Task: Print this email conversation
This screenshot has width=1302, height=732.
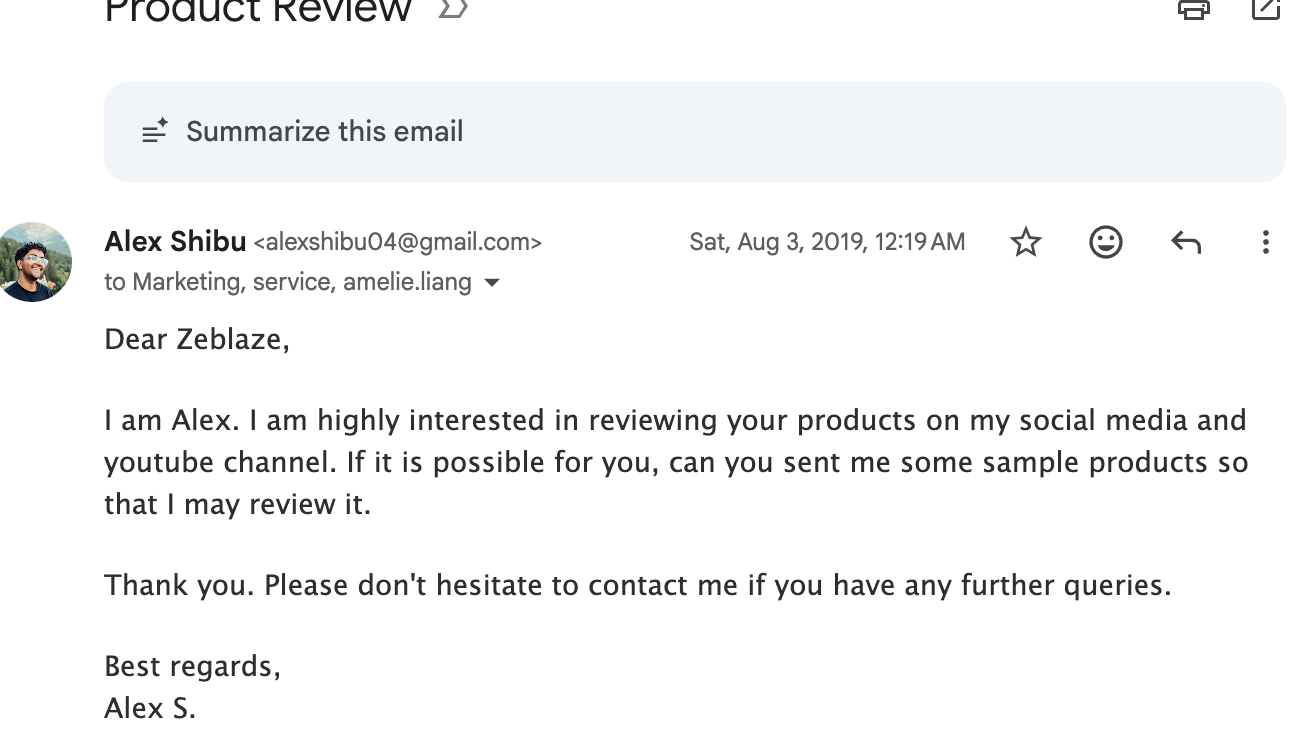Action: click(x=1193, y=9)
